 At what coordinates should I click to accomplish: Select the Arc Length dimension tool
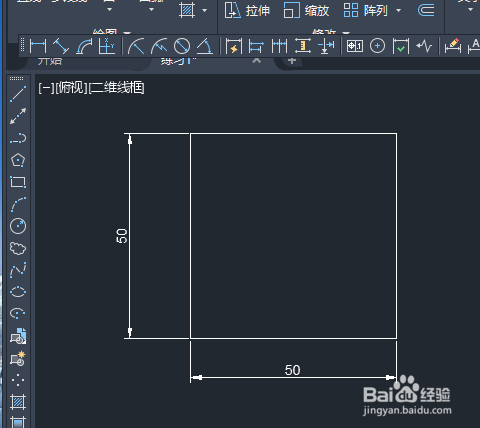(84, 46)
